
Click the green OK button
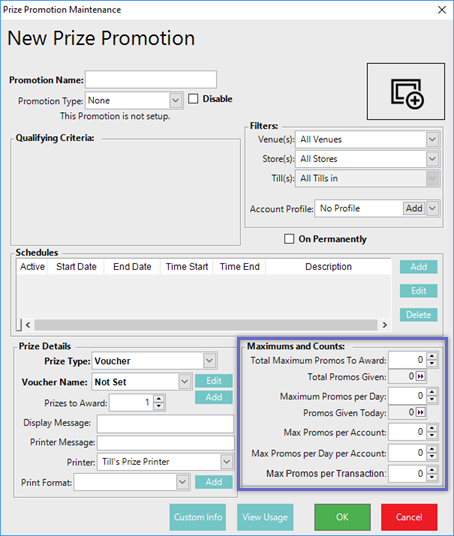click(x=342, y=517)
